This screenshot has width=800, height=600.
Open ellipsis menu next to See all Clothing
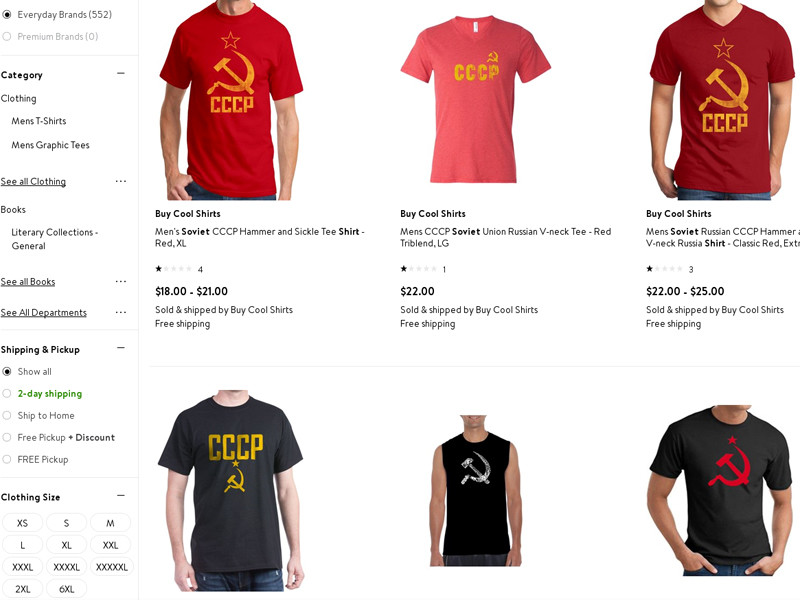(x=121, y=181)
